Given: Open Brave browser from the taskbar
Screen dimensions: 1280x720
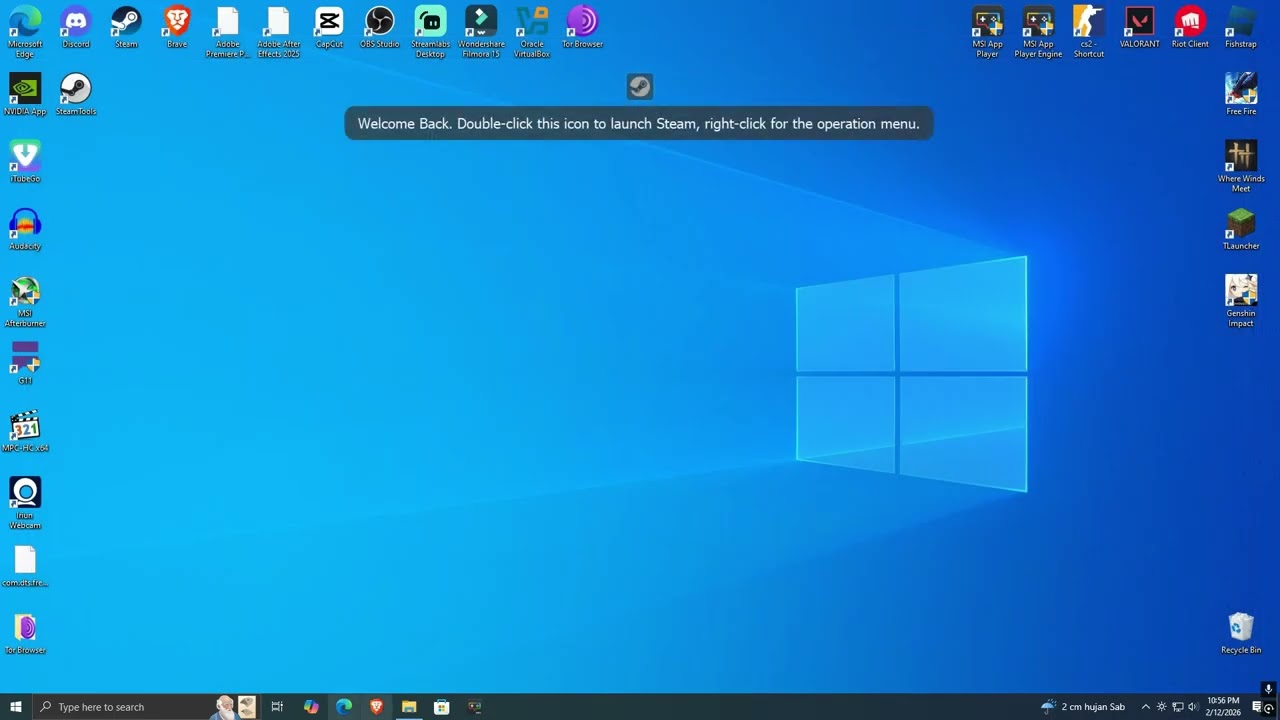Looking at the screenshot, I should pyautogui.click(x=376, y=707).
